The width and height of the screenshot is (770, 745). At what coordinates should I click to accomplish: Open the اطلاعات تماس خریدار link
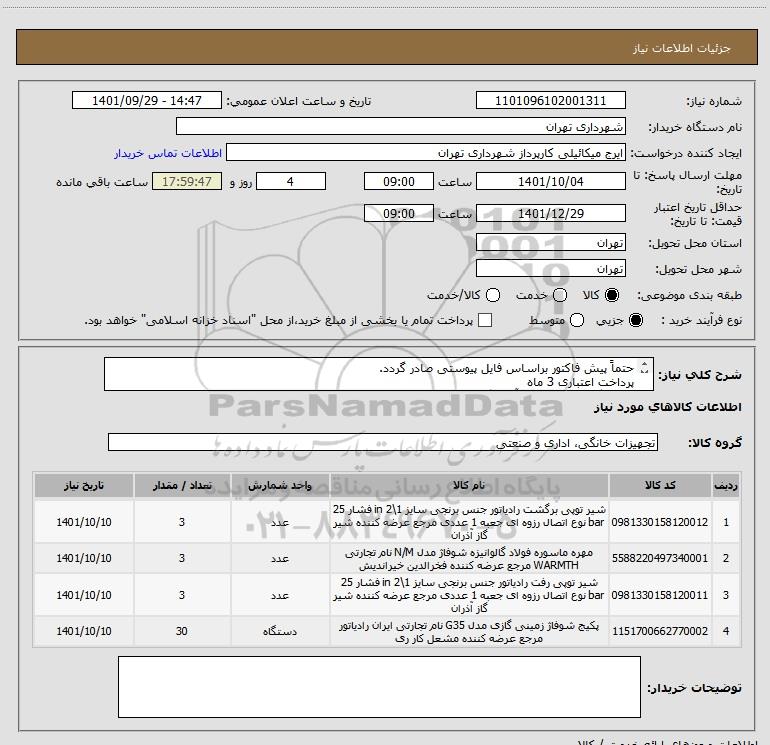pos(168,153)
